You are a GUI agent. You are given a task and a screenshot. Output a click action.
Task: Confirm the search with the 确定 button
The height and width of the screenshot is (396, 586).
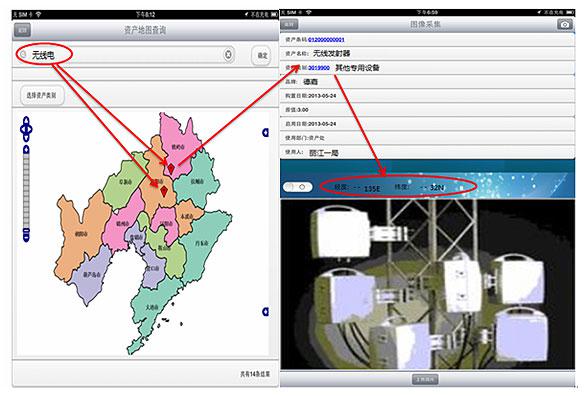pyautogui.click(x=262, y=55)
